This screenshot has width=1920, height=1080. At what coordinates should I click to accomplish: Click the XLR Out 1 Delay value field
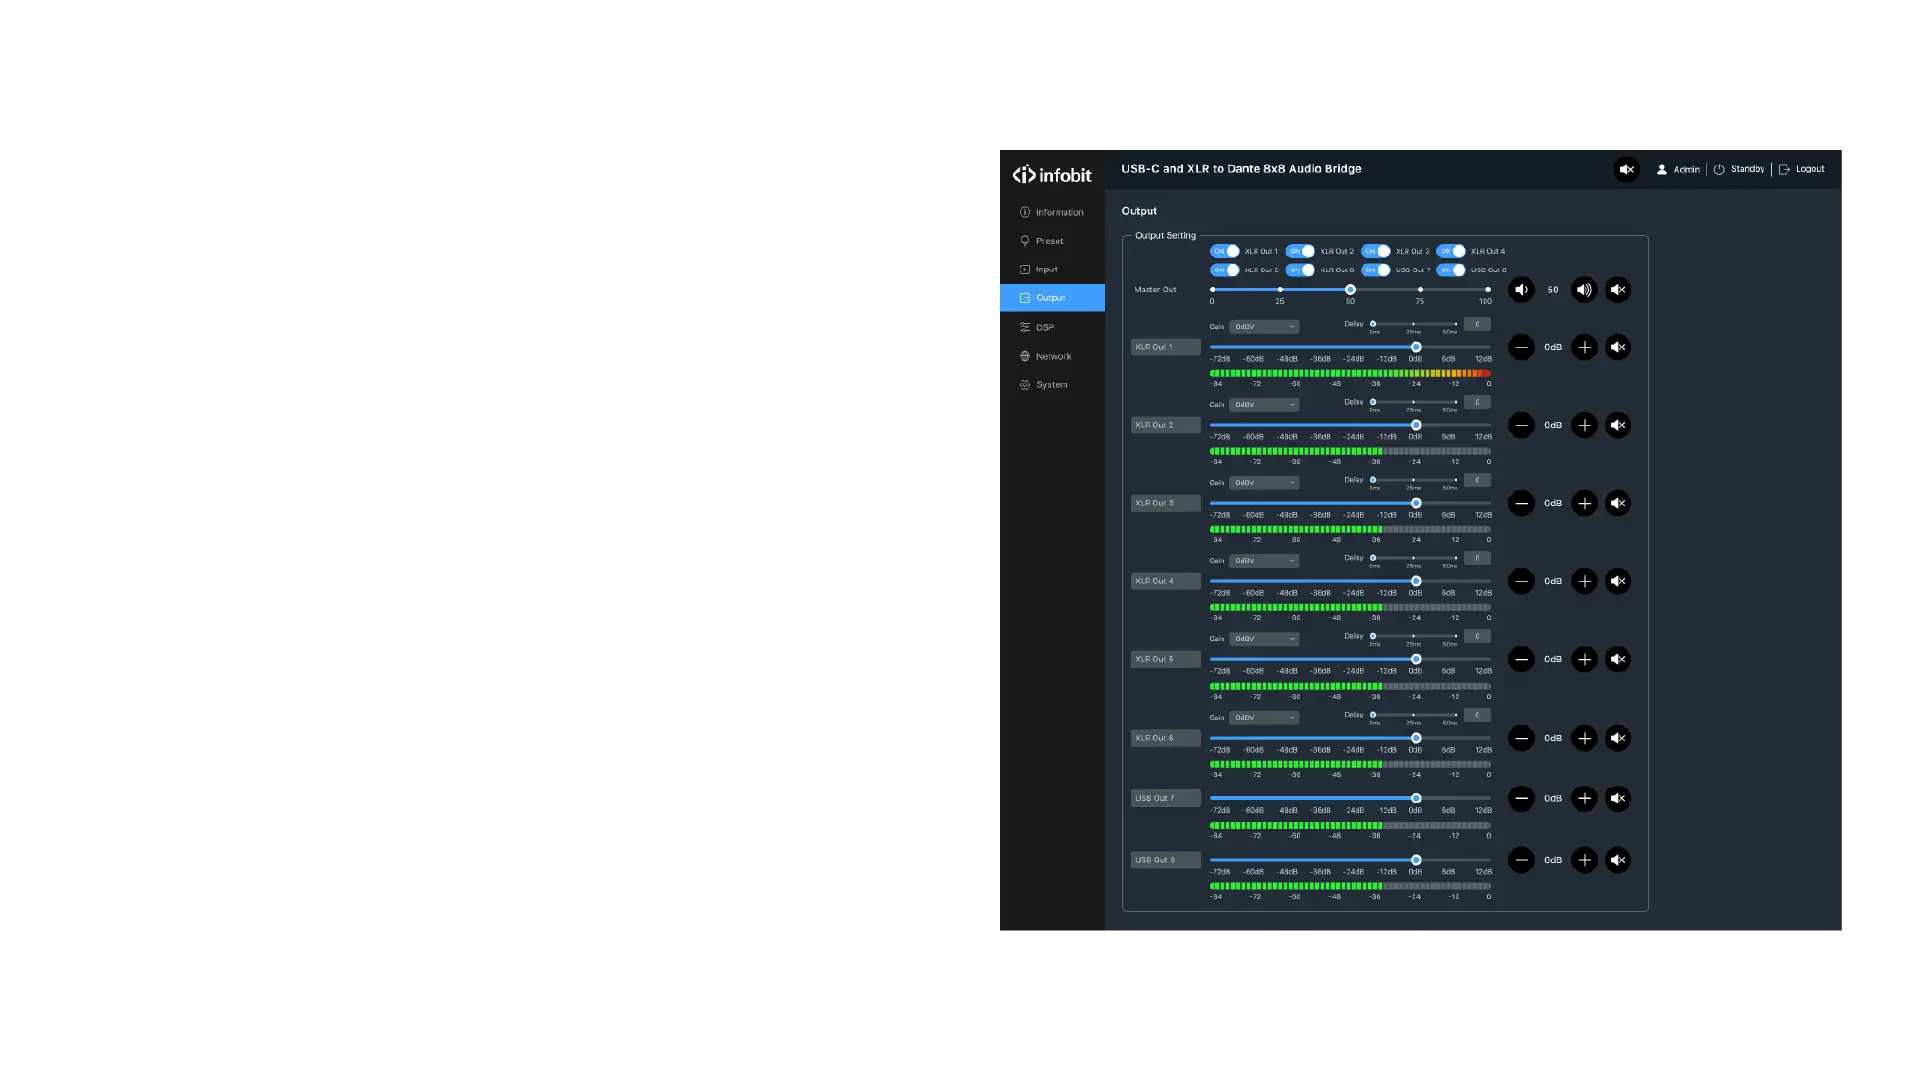1477,324
